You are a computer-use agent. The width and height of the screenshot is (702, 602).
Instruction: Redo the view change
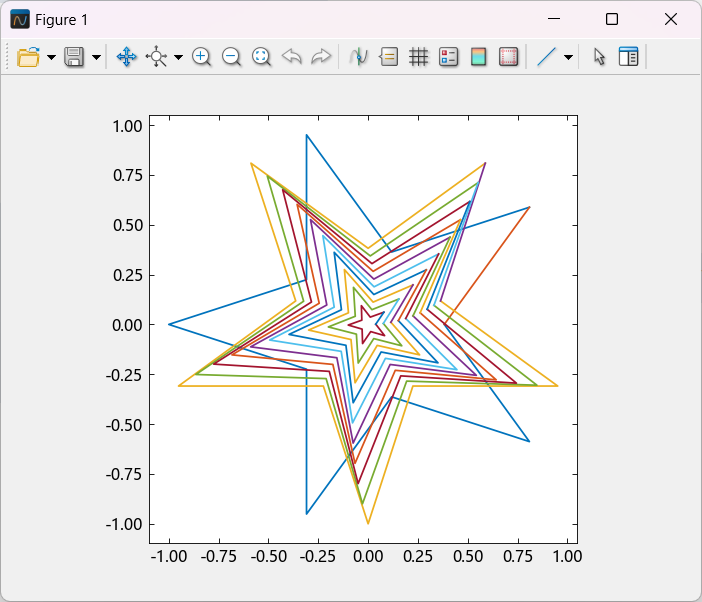tap(321, 57)
